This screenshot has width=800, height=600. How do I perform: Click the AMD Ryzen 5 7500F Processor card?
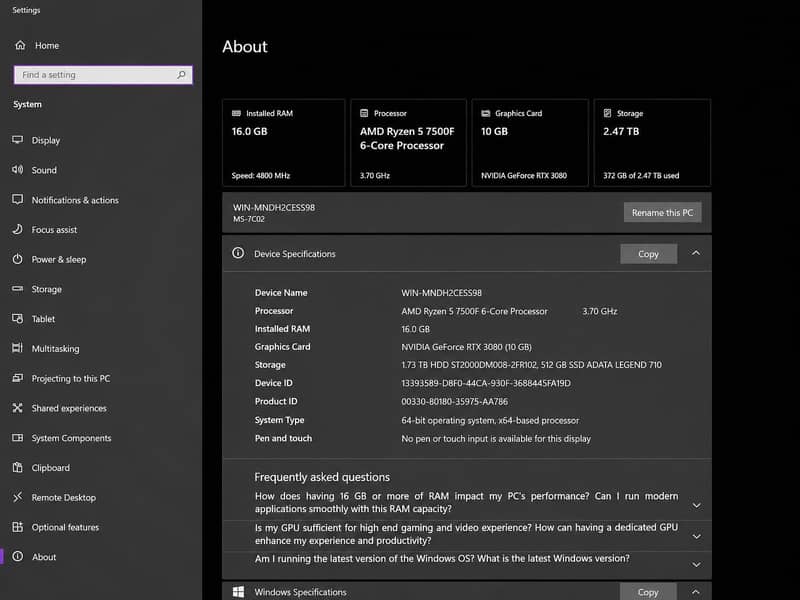click(x=409, y=143)
